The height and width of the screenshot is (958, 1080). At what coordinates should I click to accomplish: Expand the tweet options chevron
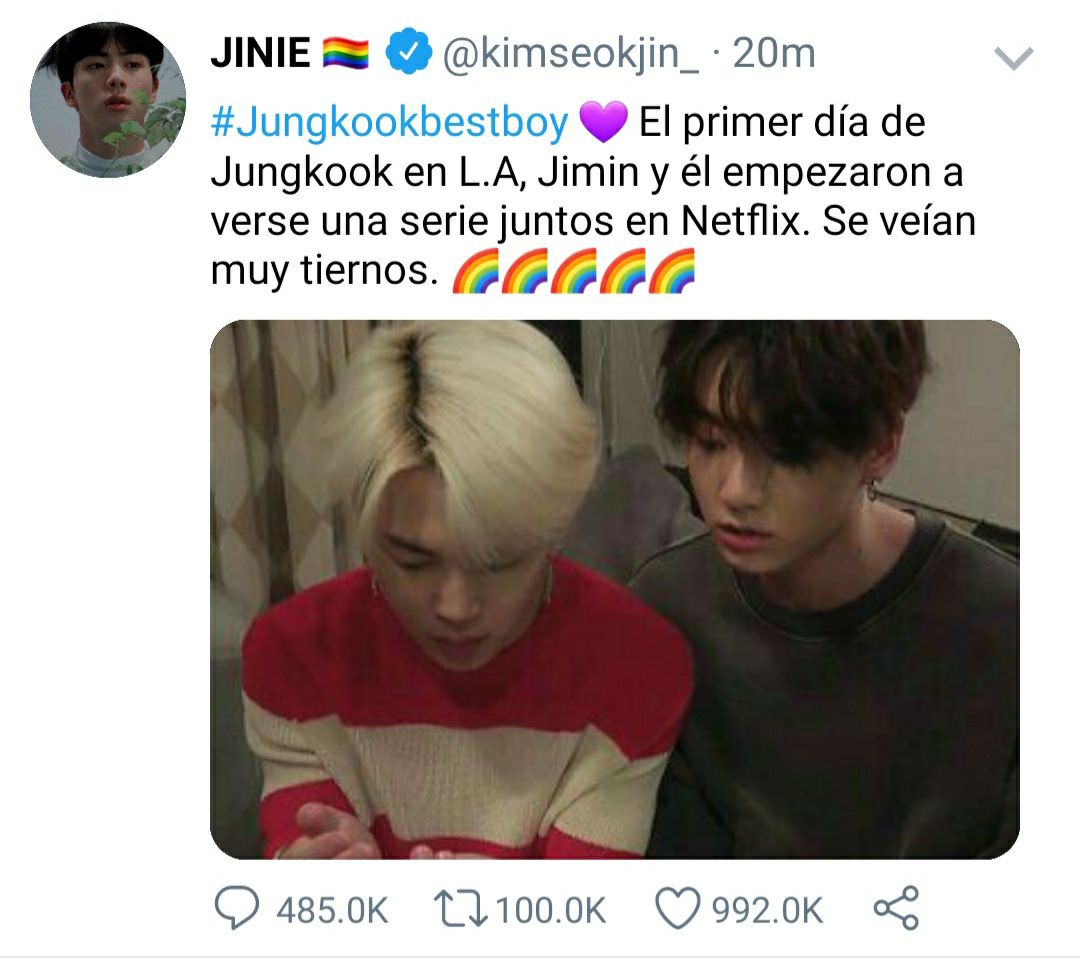[1014, 59]
